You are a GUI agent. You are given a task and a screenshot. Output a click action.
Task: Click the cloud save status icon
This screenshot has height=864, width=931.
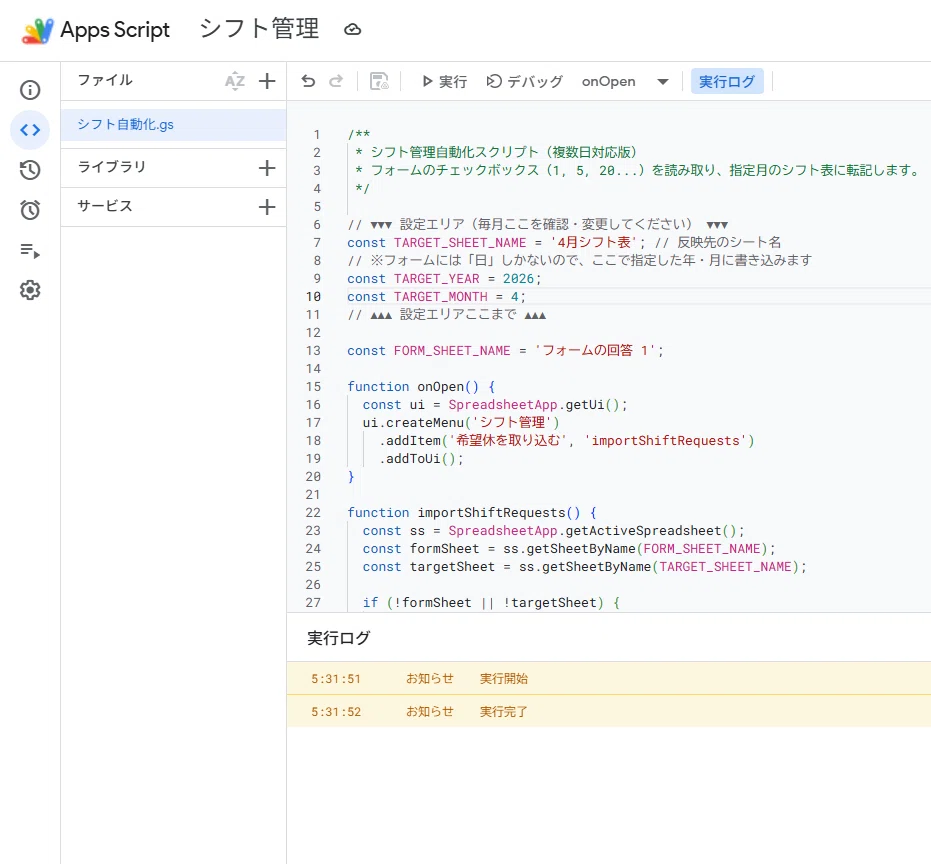(x=353, y=30)
